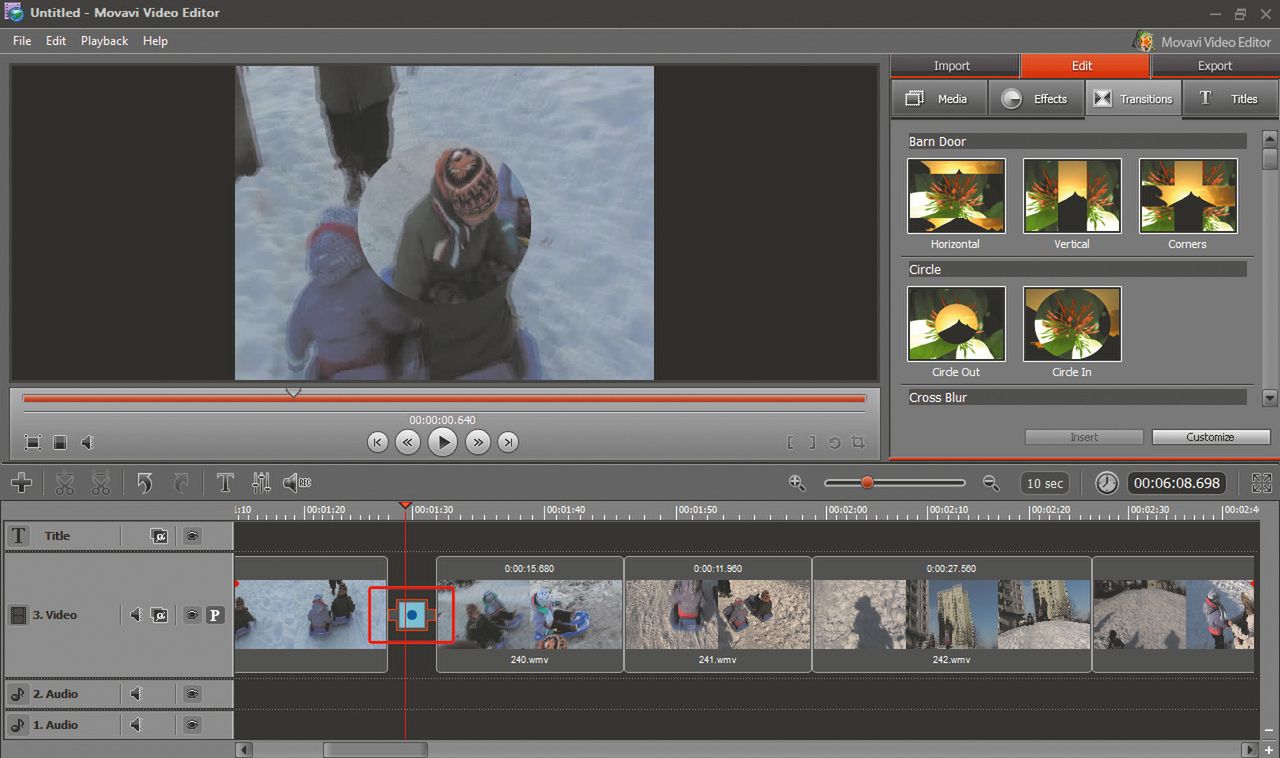Click the Video track filmstrip icon
Screen dimensions: 1280x758
point(18,615)
